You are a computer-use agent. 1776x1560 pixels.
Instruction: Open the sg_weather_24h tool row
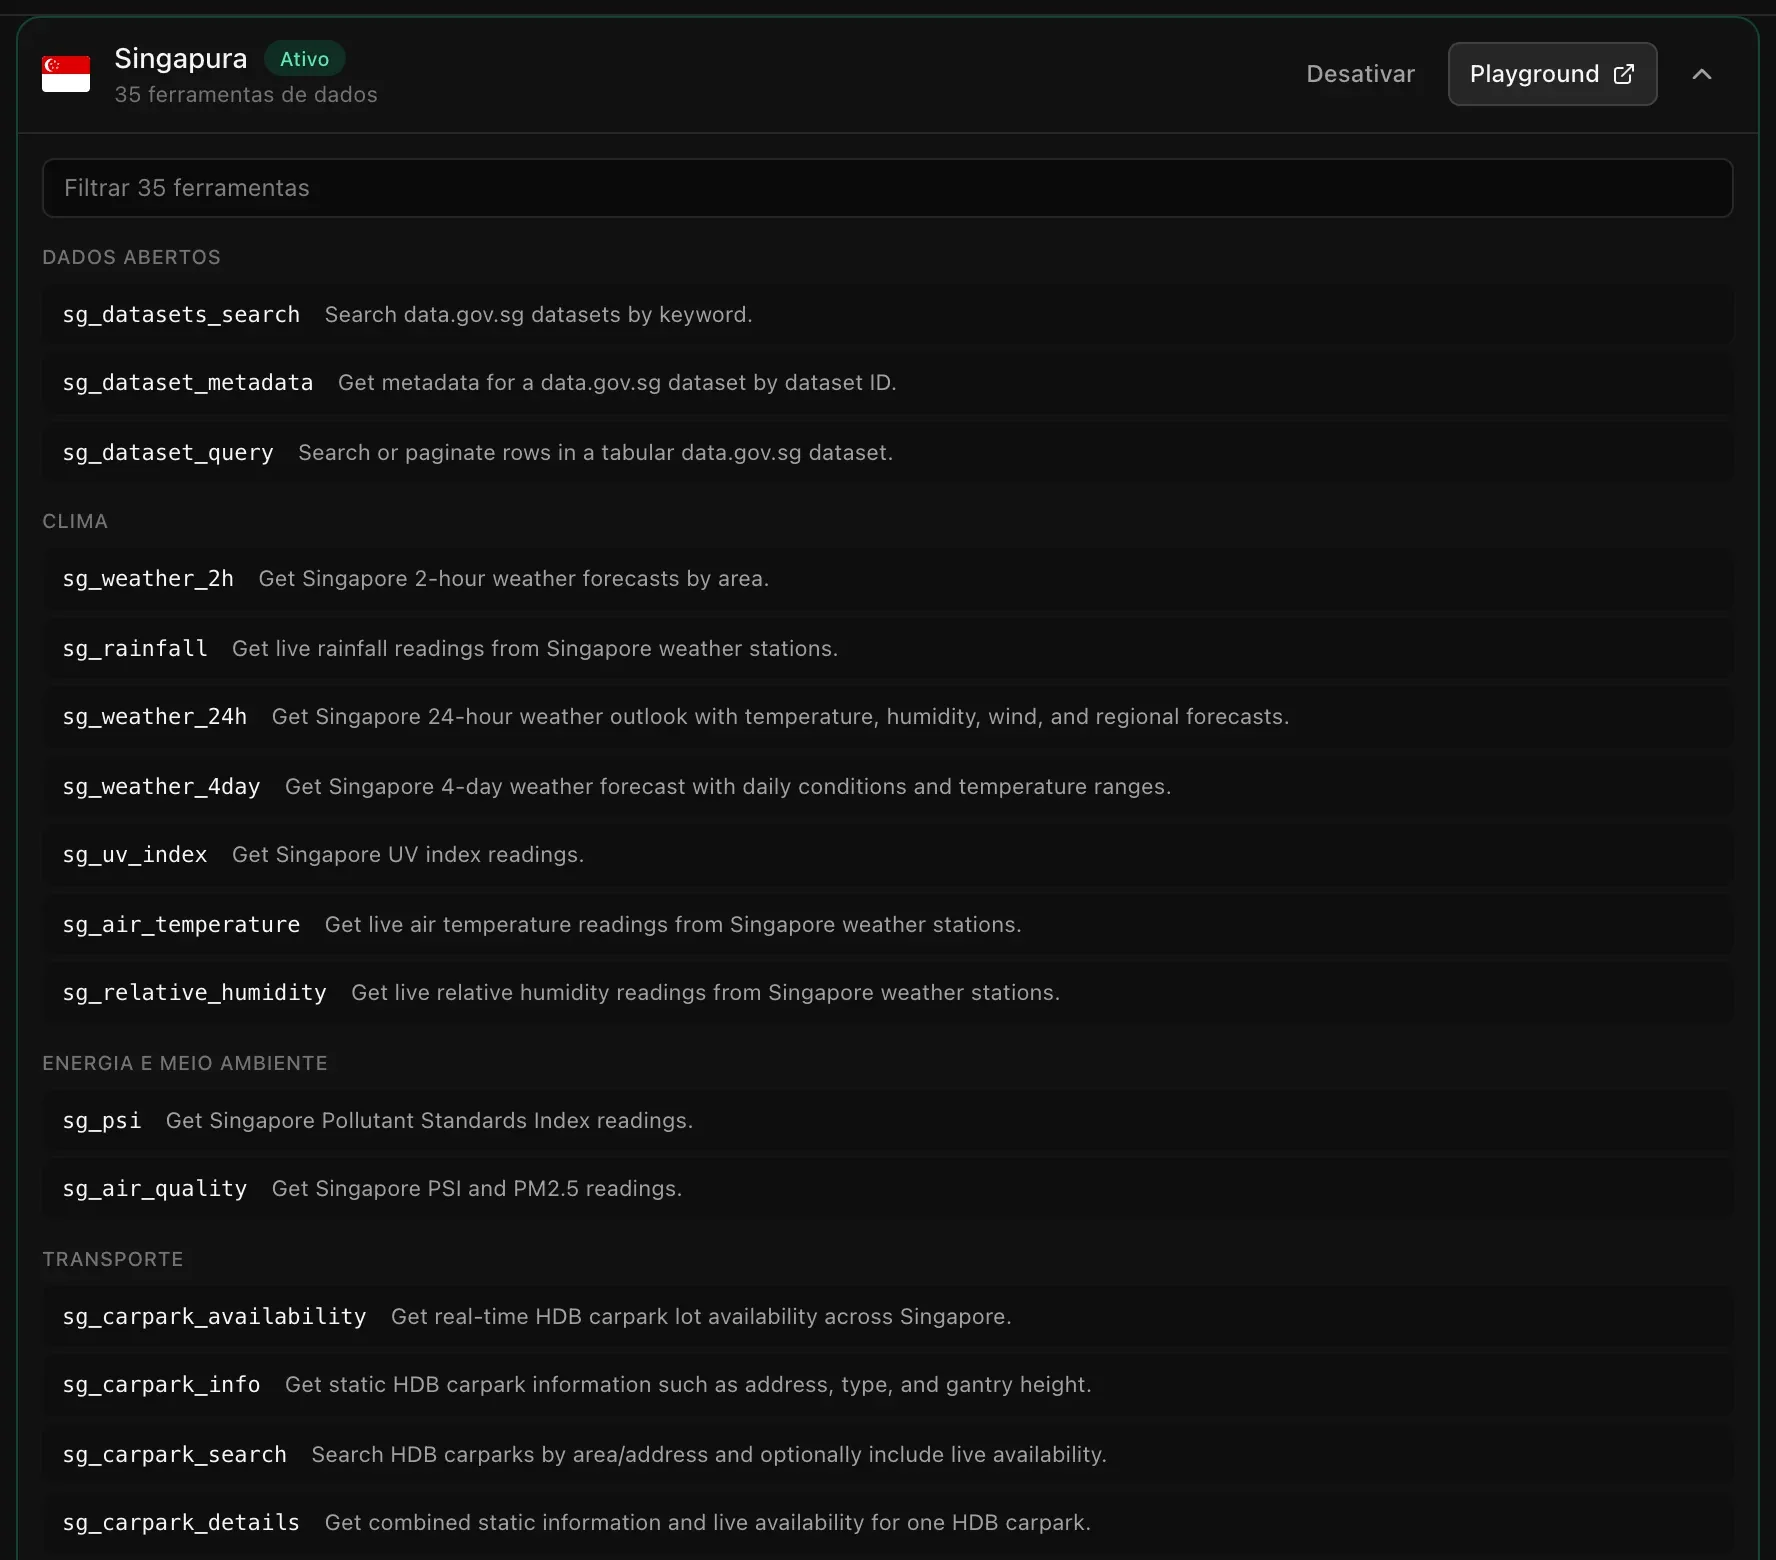(887, 717)
